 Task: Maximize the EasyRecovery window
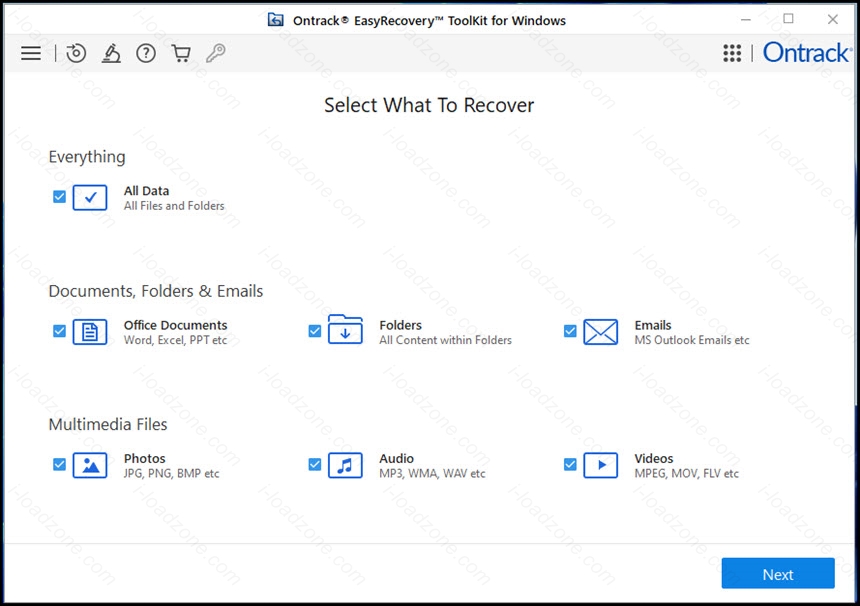[788, 19]
